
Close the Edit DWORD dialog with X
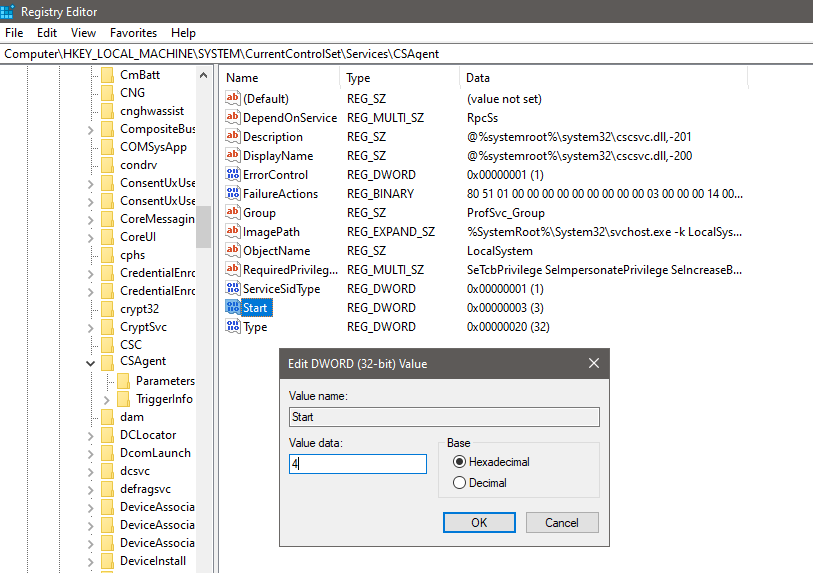tap(594, 363)
